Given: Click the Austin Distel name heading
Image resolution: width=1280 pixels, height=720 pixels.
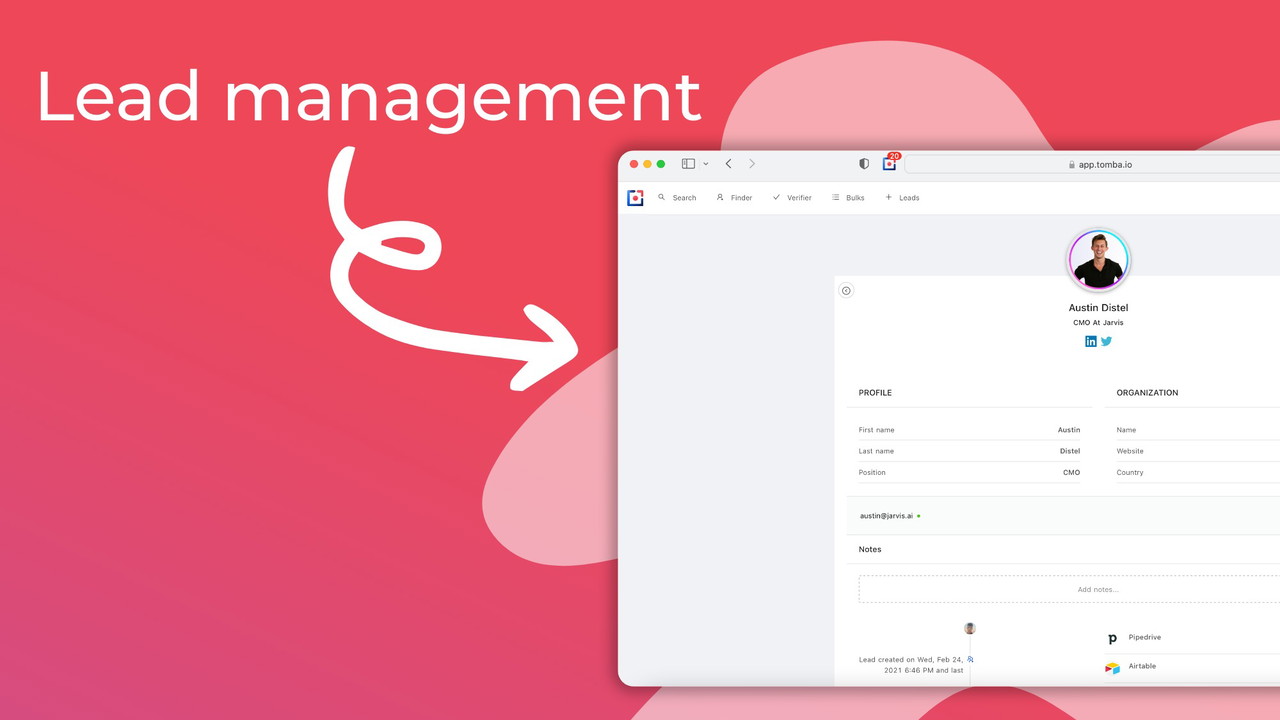Looking at the screenshot, I should 1098,308.
